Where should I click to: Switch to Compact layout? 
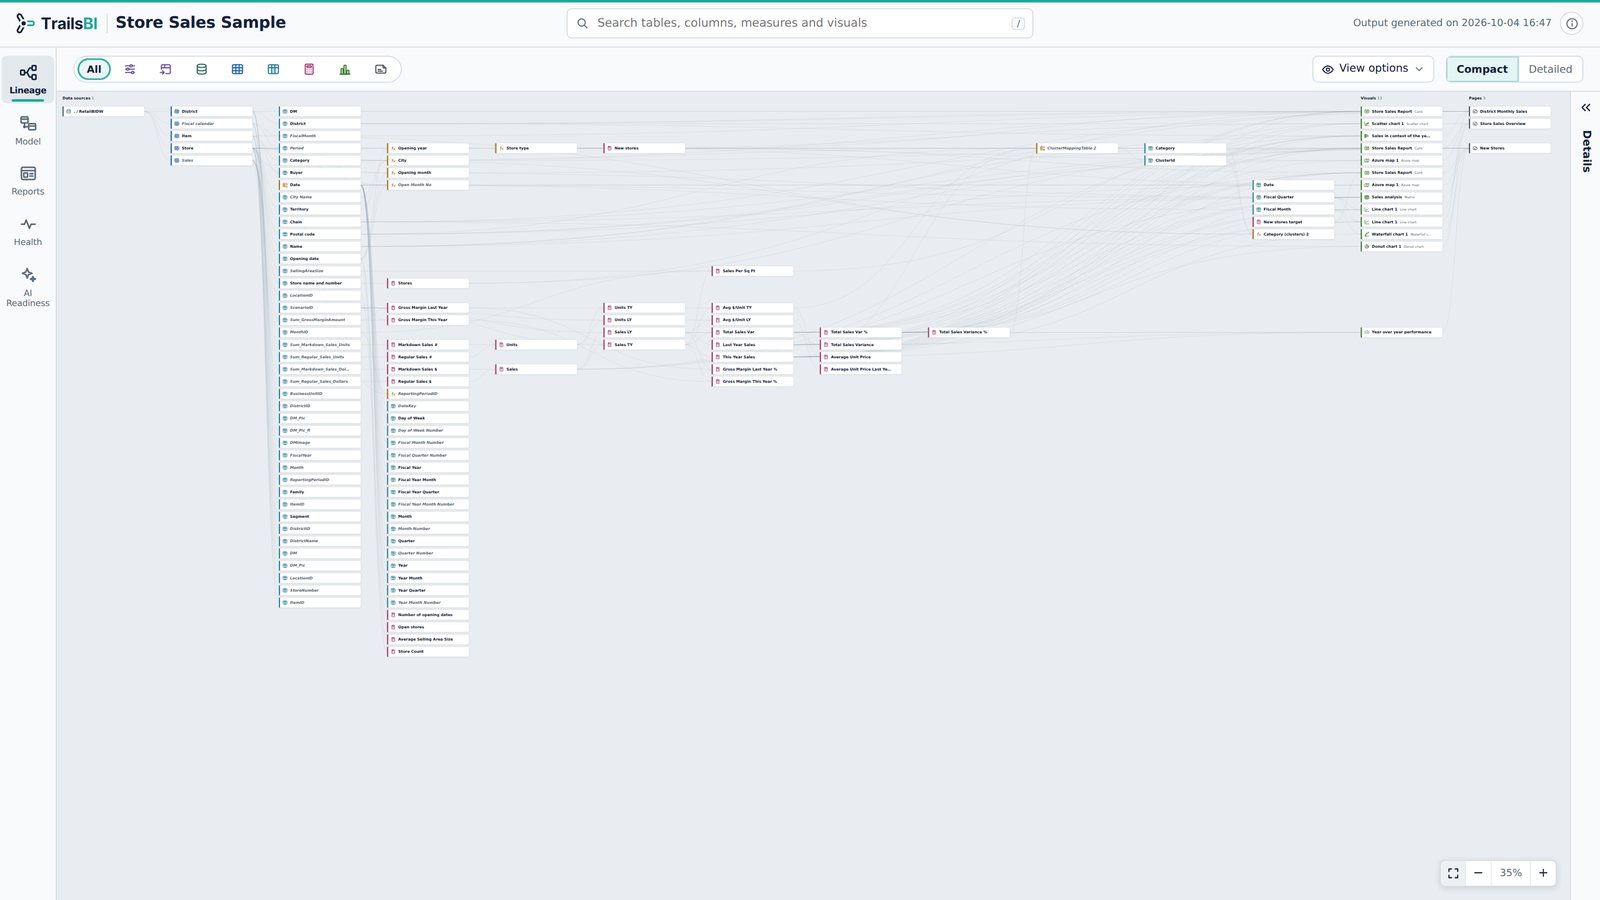[x=1482, y=69]
